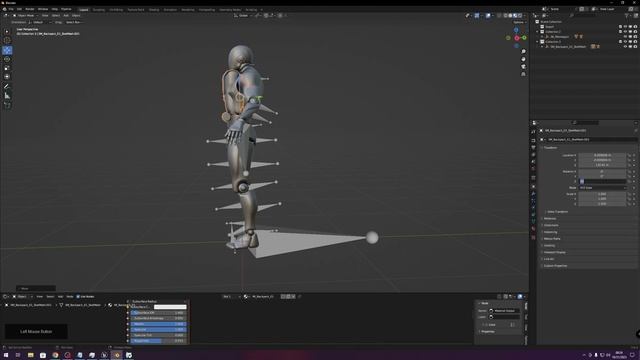Viewport: 640px width, 360px height.
Task: Open viewport Options dropdown
Action: point(520,22)
